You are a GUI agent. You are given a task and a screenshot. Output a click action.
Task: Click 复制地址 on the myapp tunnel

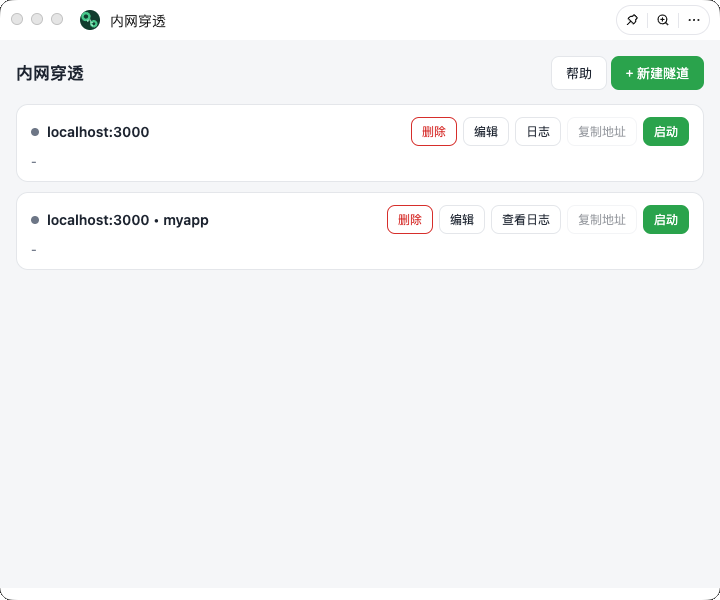click(602, 219)
